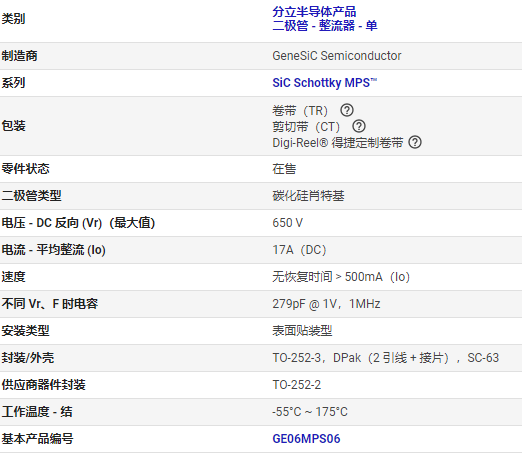The width and height of the screenshot is (522, 453).
Task: Click the 卷带 (TR) packaging text
Action: [300, 110]
